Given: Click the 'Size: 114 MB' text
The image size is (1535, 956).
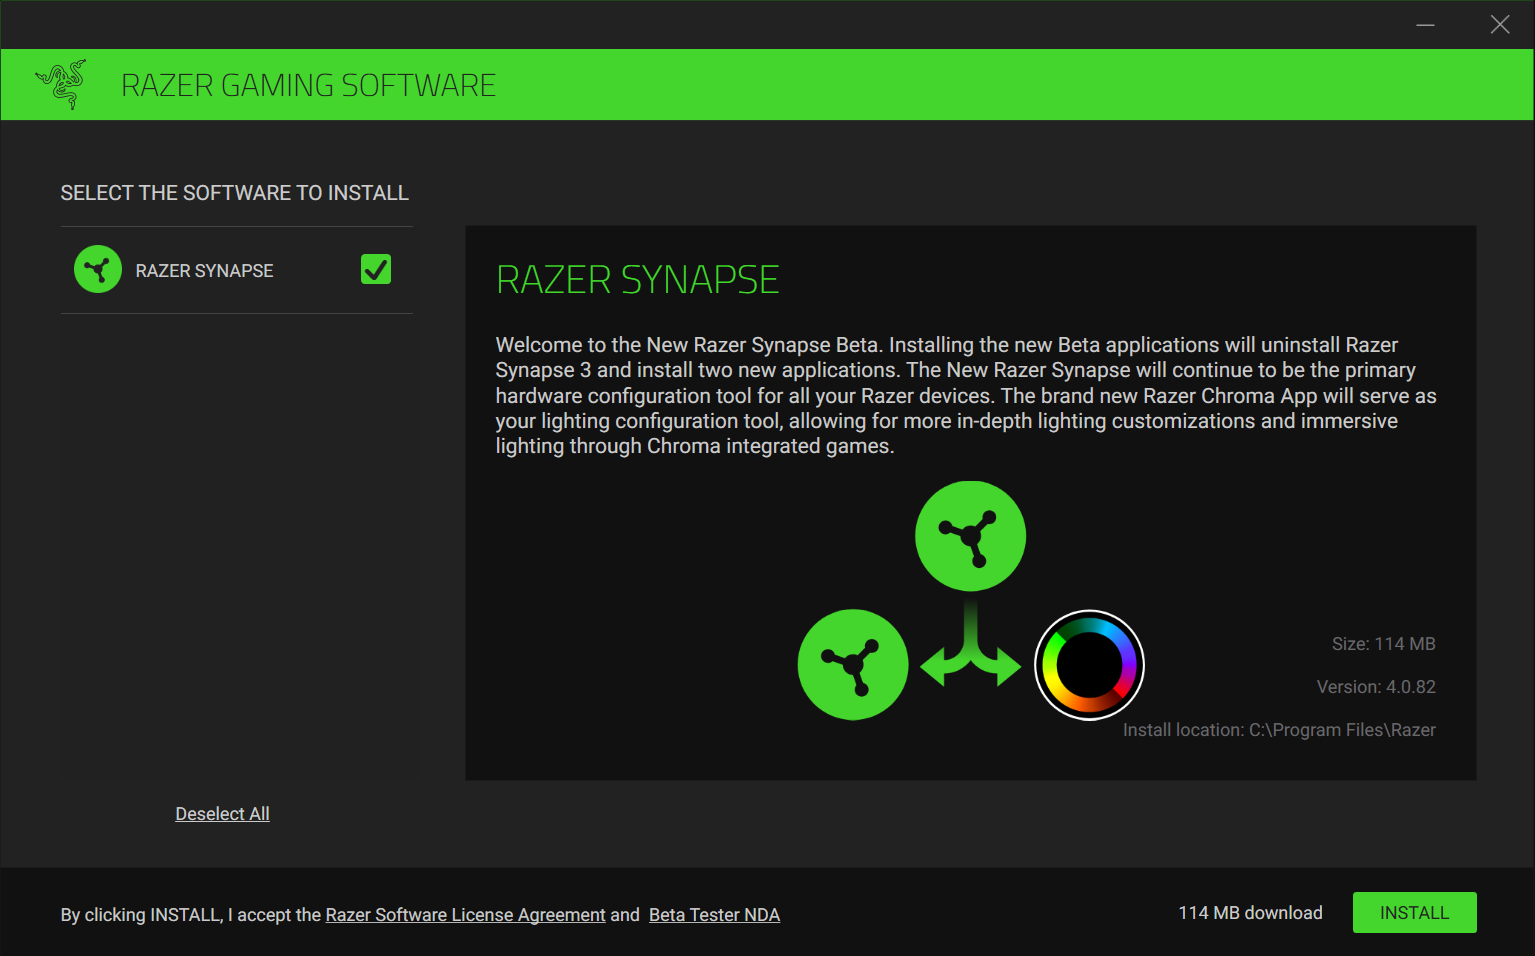Looking at the screenshot, I should pos(1383,644).
